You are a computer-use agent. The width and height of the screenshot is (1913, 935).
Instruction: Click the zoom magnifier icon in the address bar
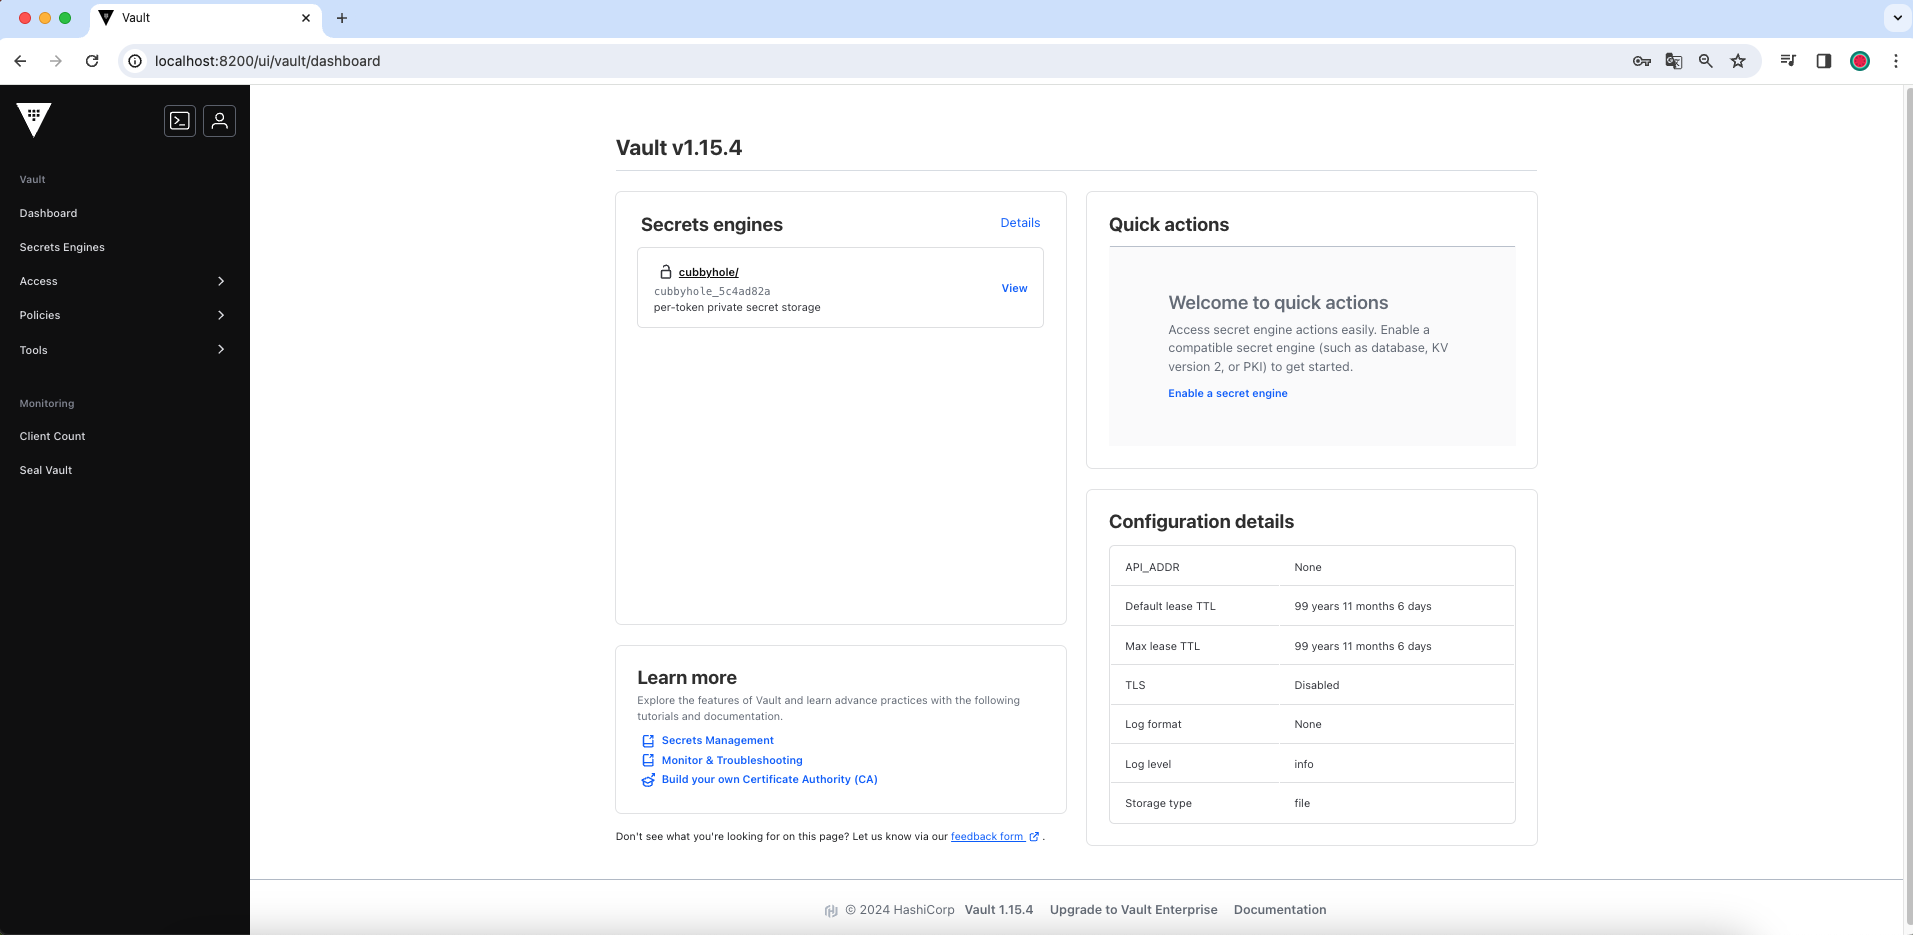[x=1706, y=61]
